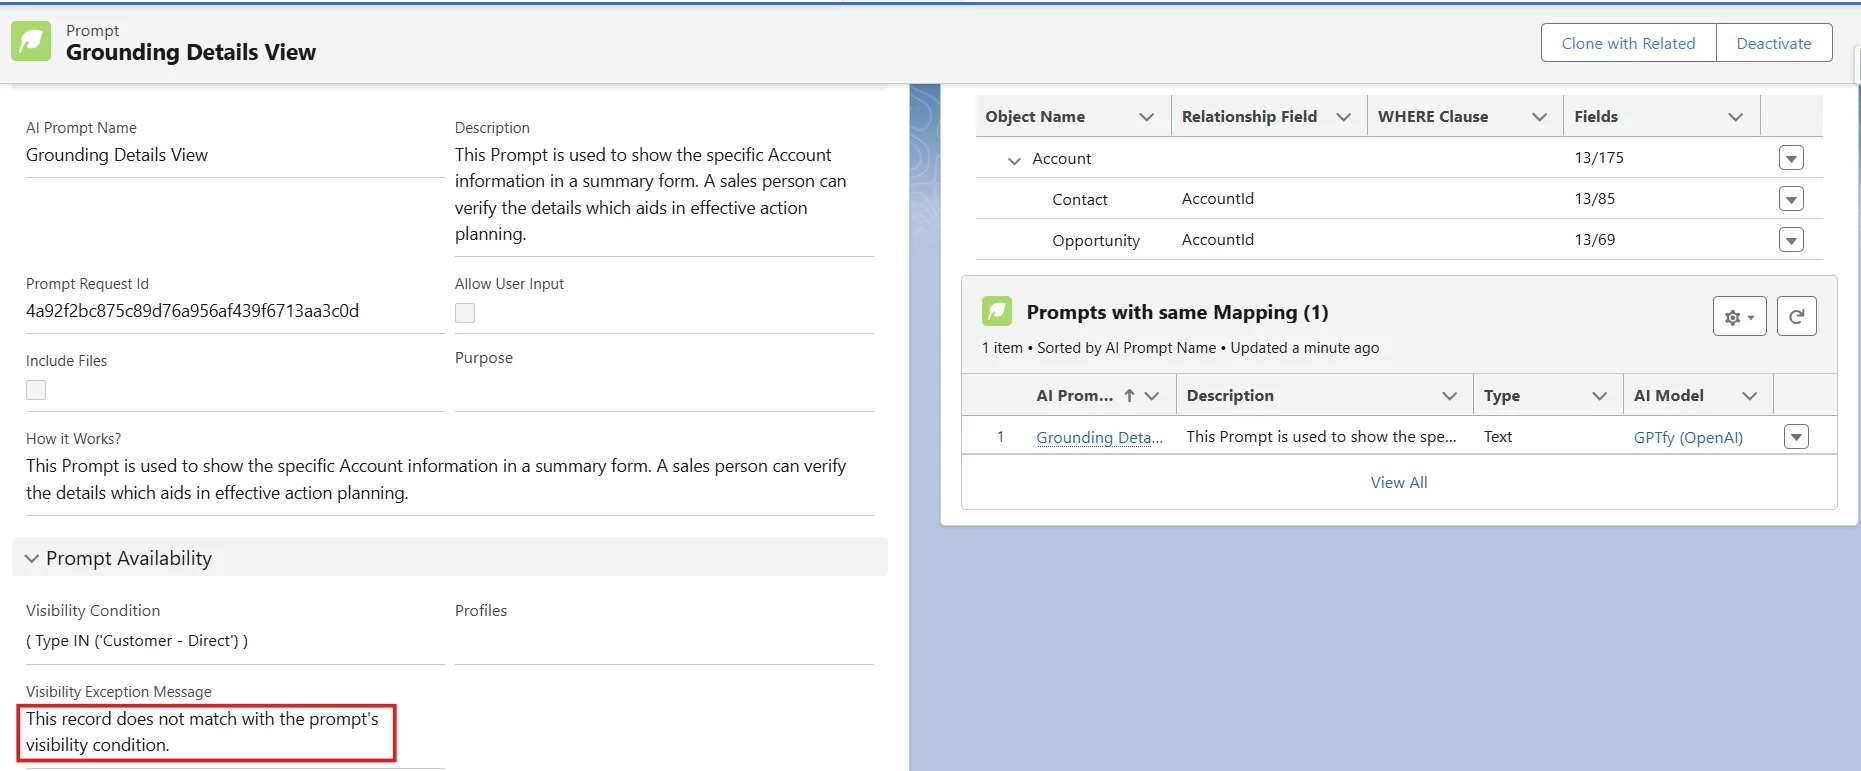This screenshot has height=771, width=1861.
Task: Click the View All link
Action: [x=1398, y=482]
